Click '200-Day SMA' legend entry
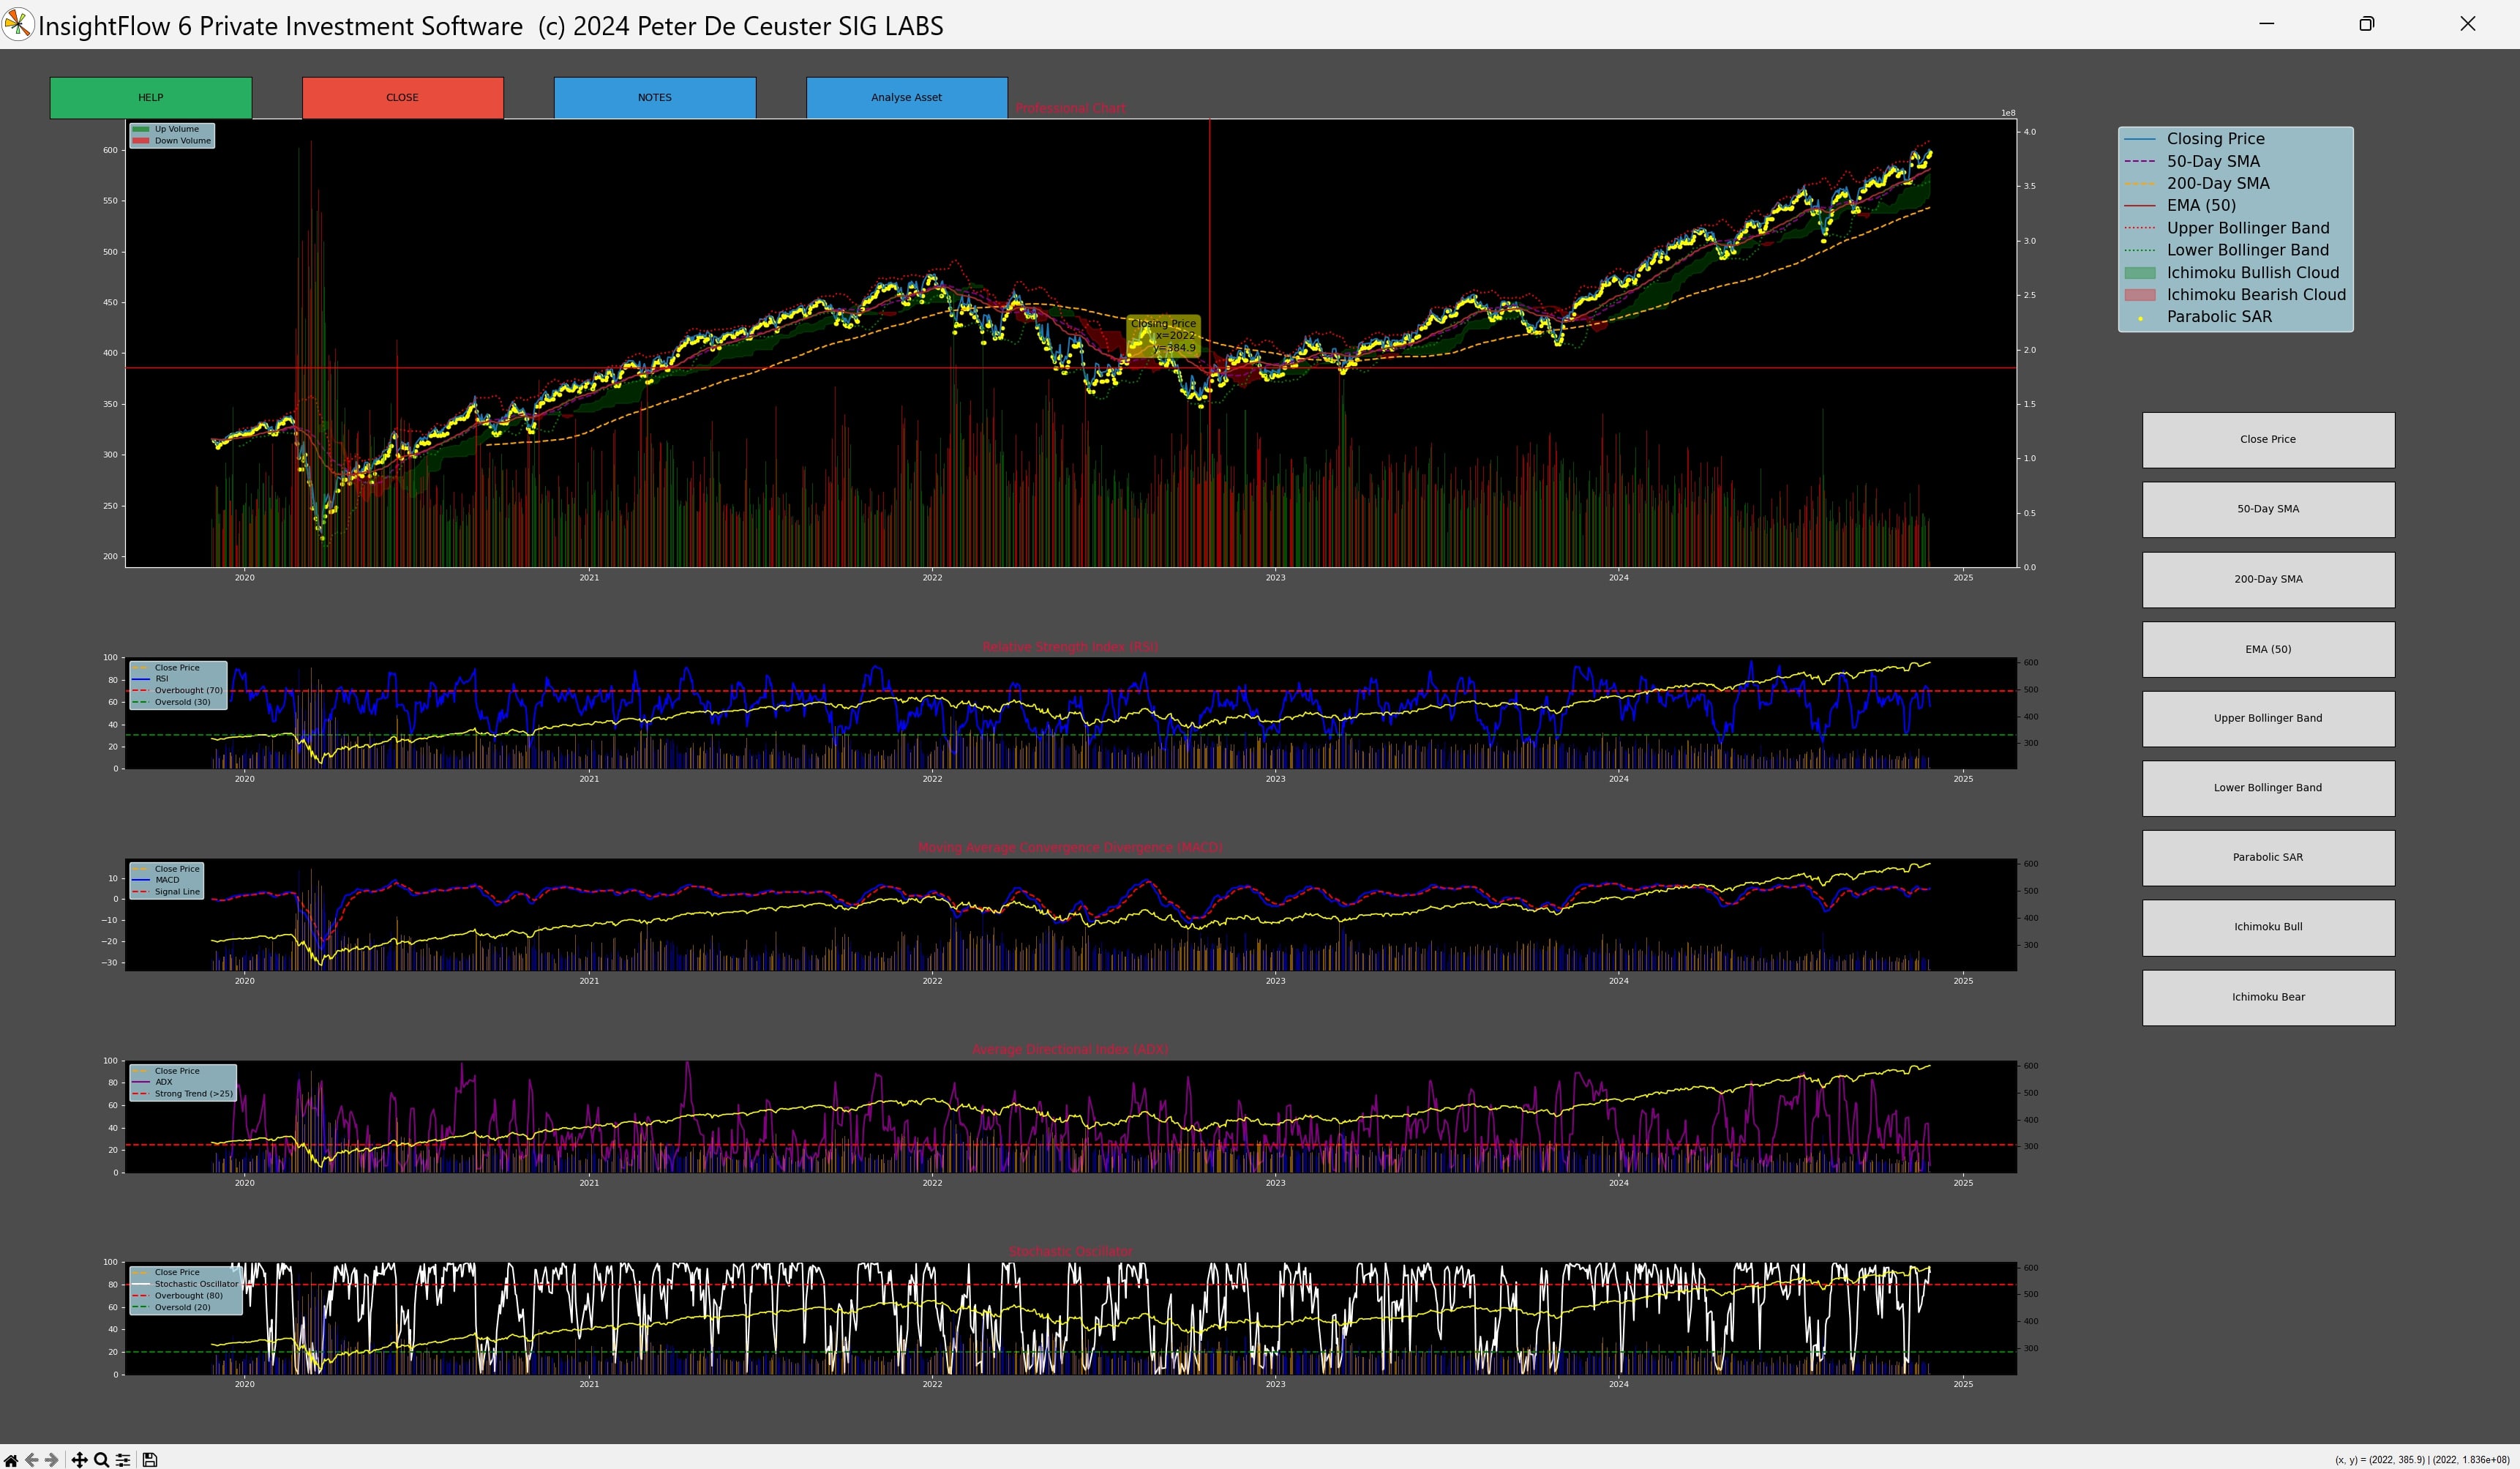Image resolution: width=2520 pixels, height=1469 pixels. tap(2218, 184)
